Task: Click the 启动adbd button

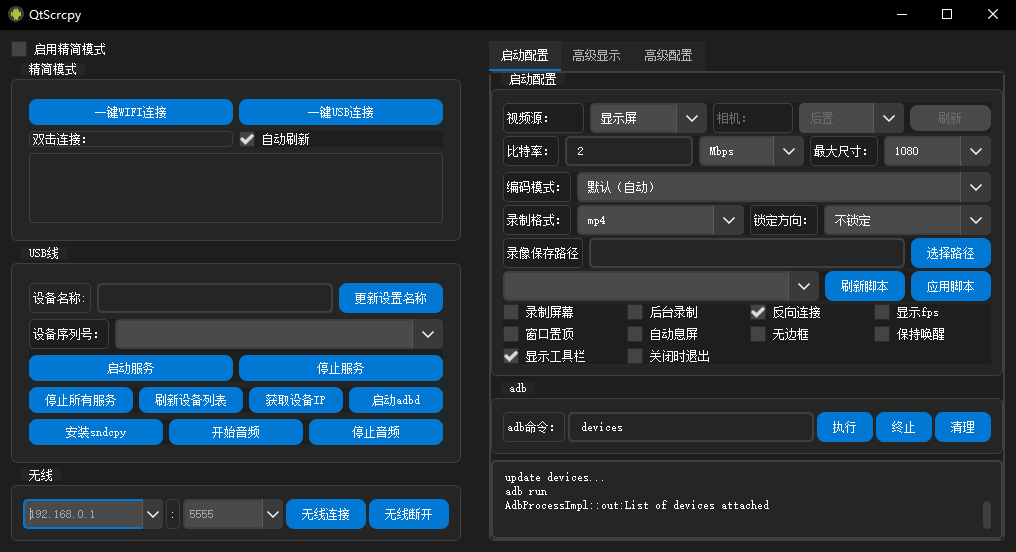Action: click(396, 400)
